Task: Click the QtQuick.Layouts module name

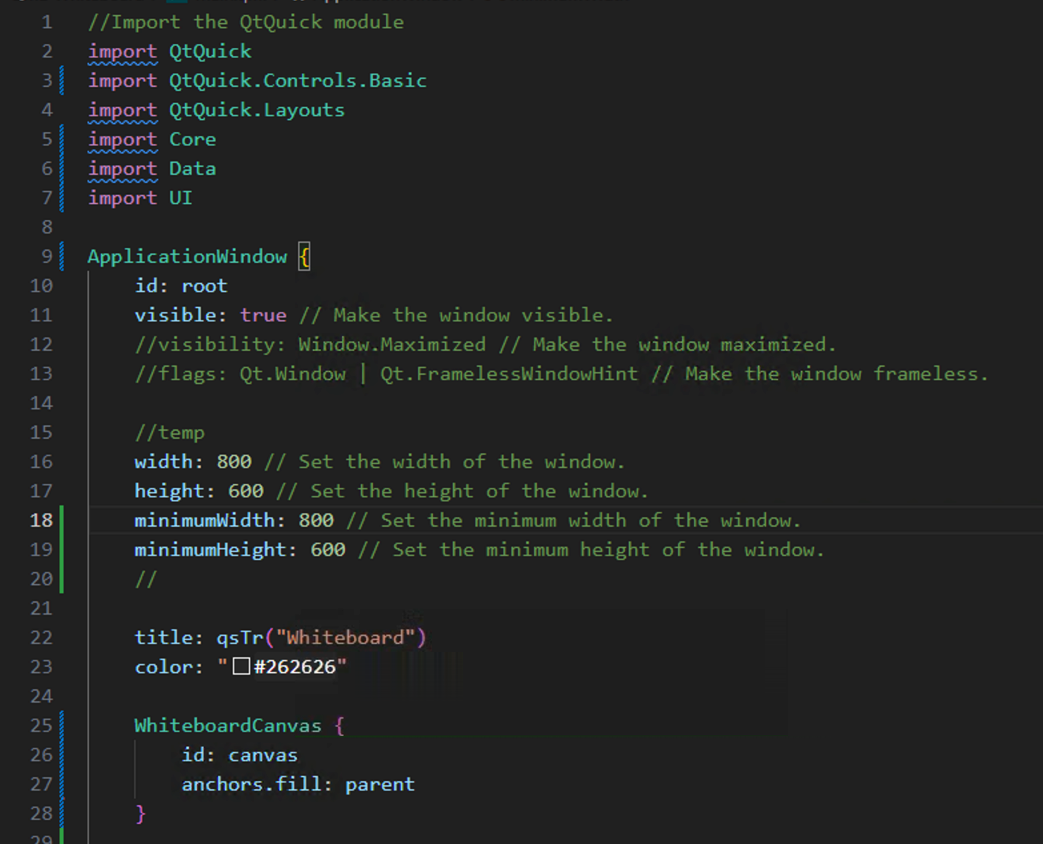Action: click(x=257, y=110)
